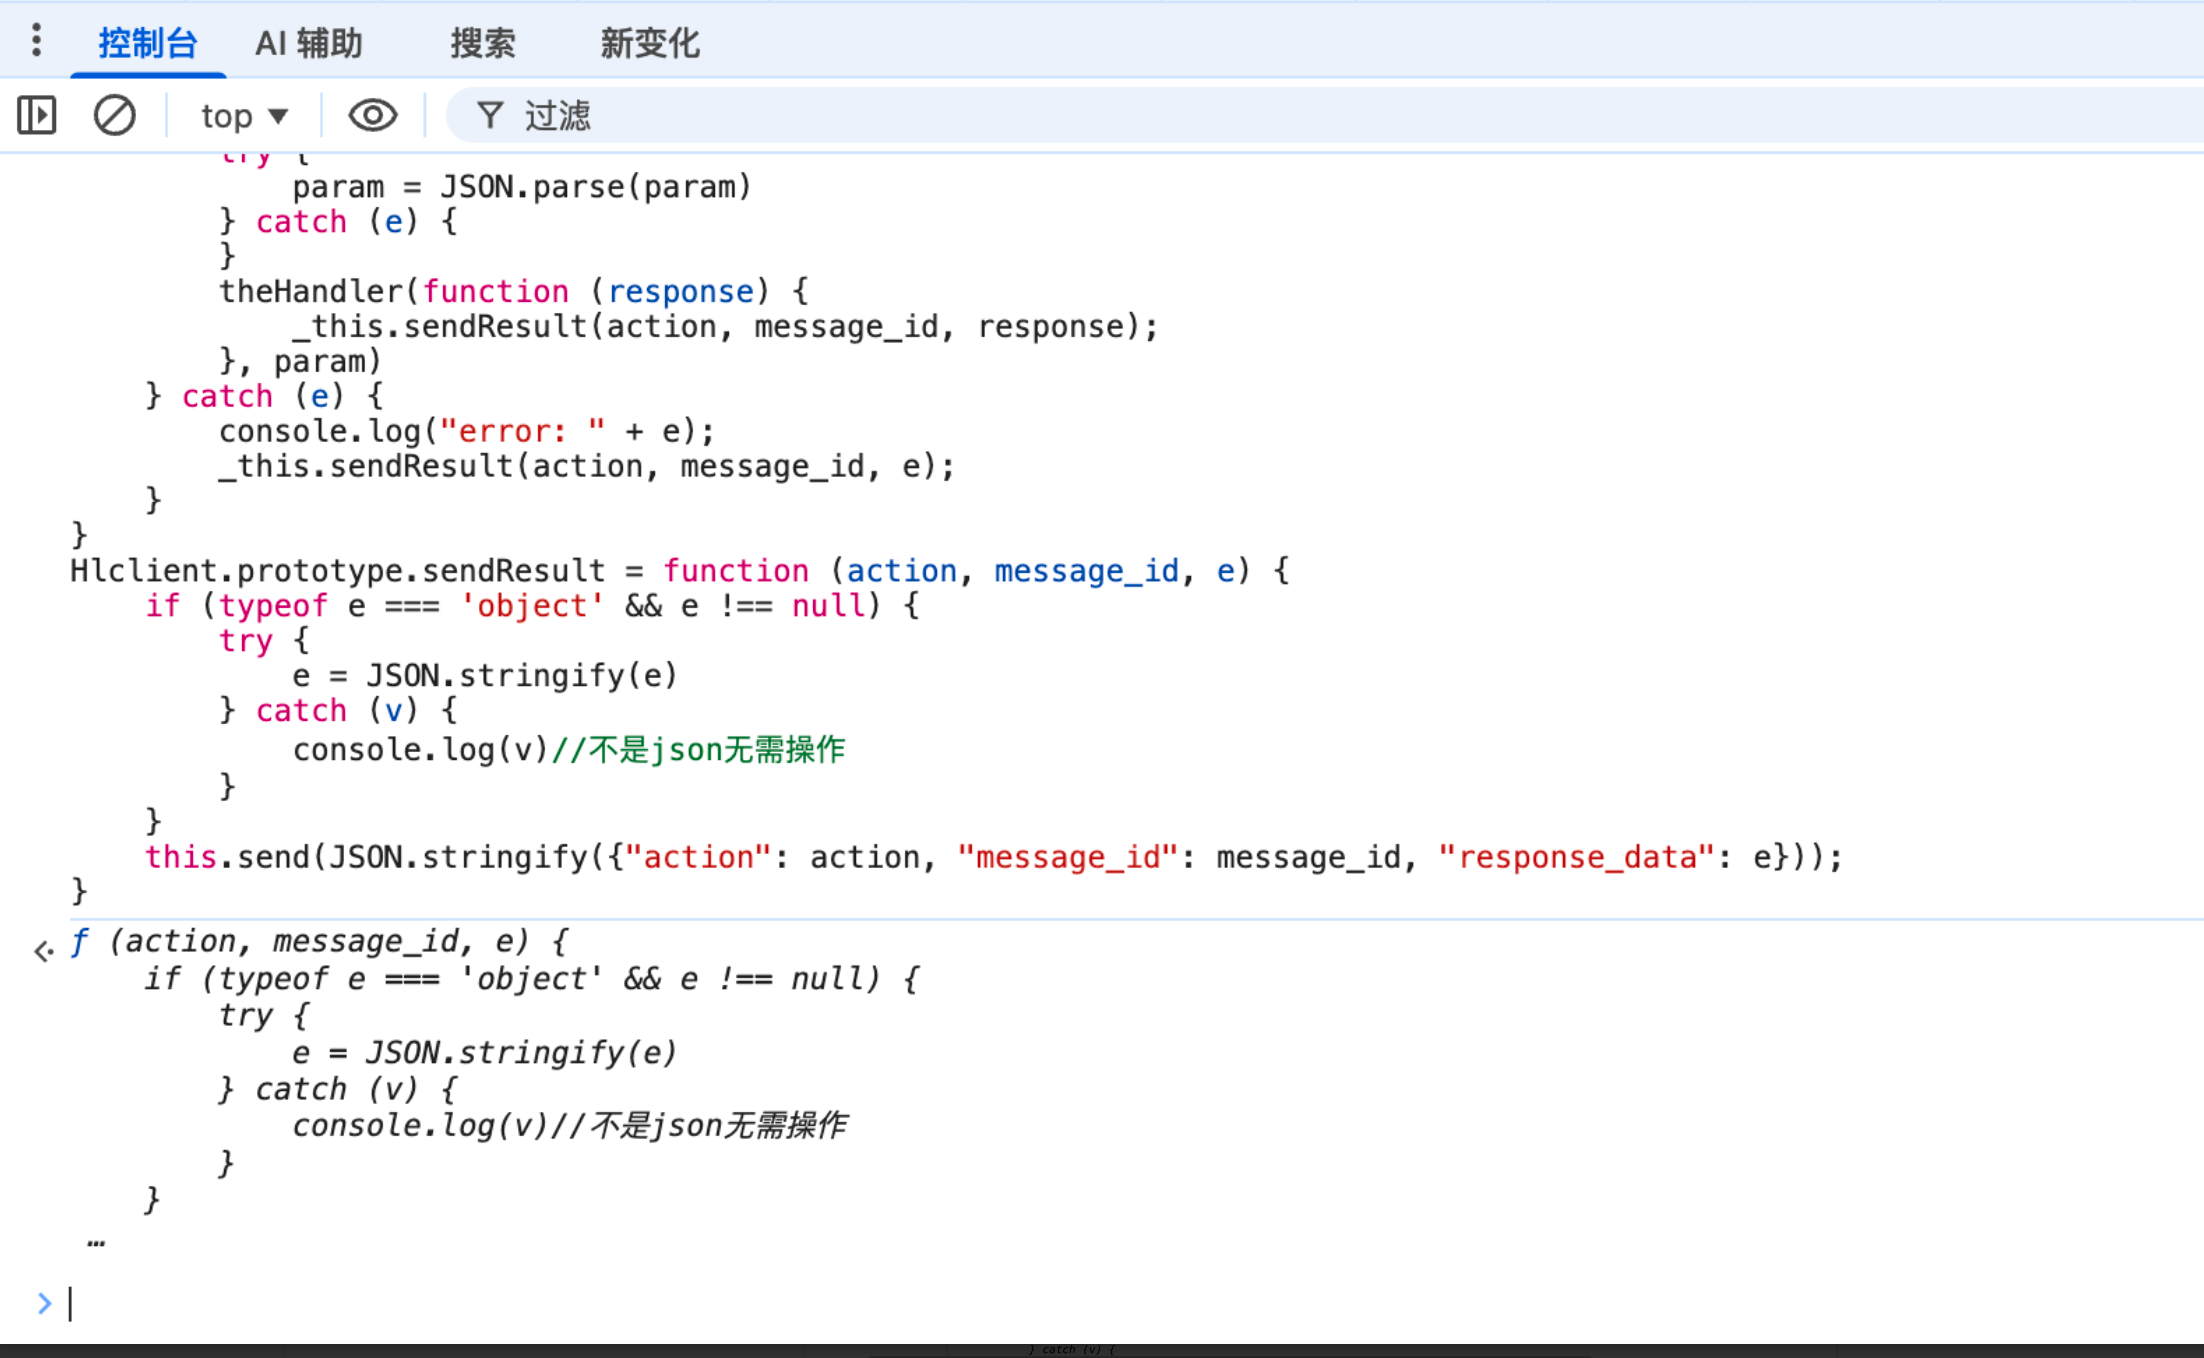Click the italic ƒ function symbol
This screenshot has width=2204, height=1358.
[79, 942]
